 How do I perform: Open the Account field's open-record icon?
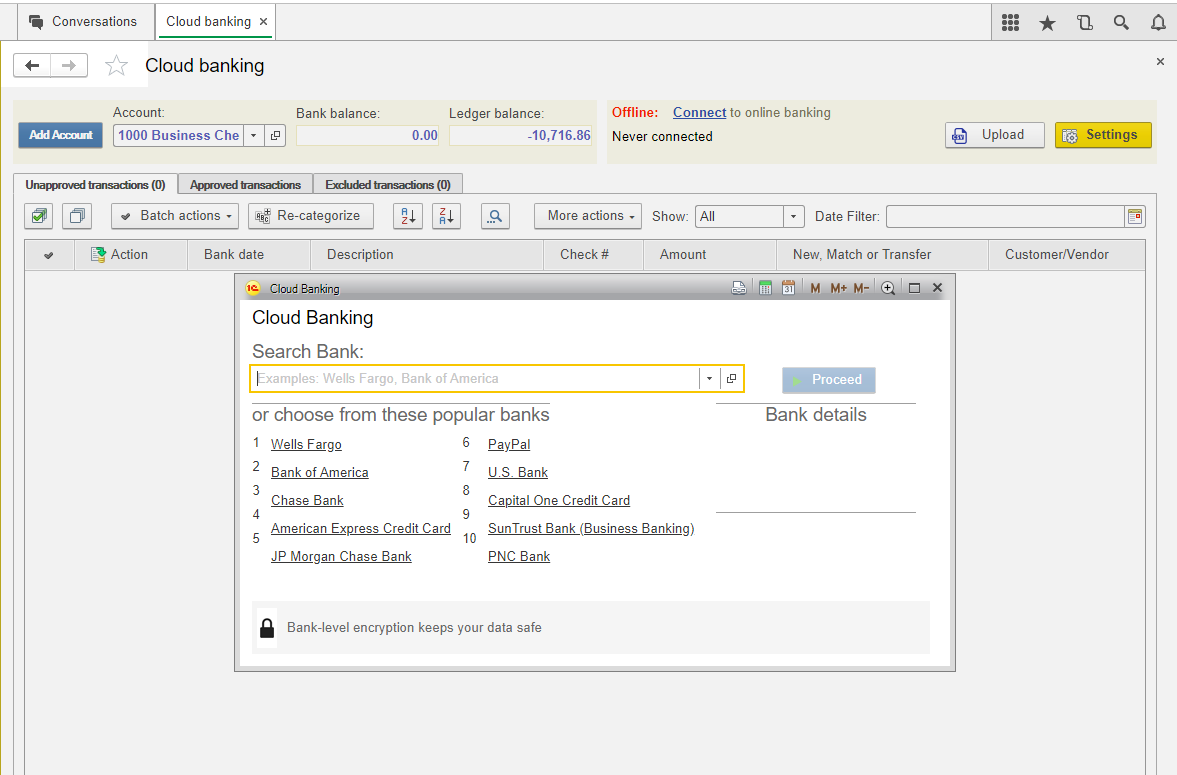pyautogui.click(x=275, y=135)
